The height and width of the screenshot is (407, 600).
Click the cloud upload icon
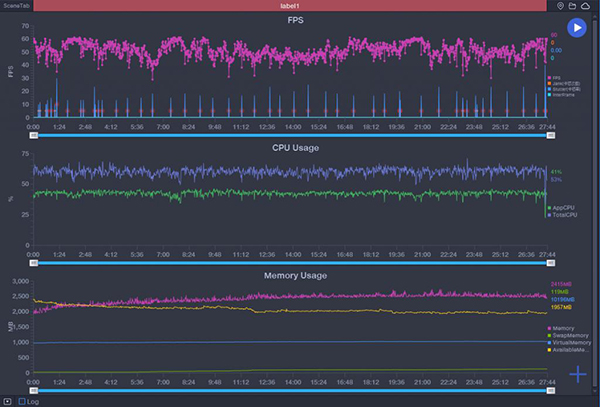coord(587,6)
